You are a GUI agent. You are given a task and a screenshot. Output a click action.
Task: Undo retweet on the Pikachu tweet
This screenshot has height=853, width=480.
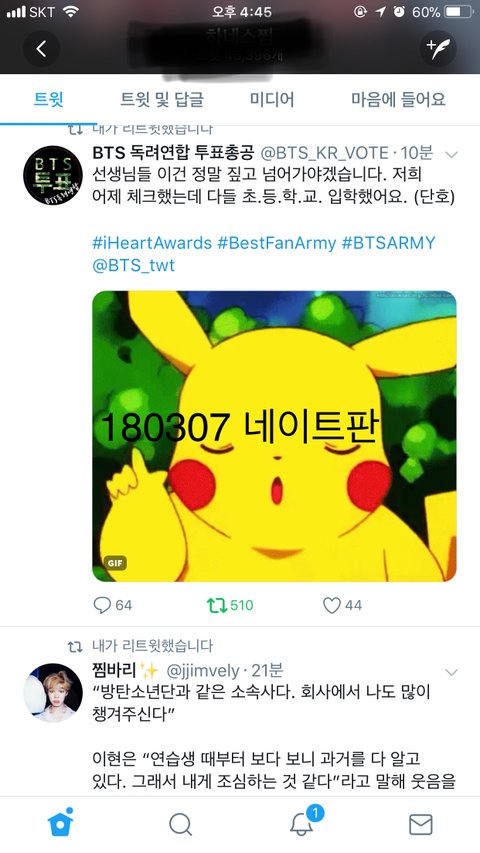tap(230, 605)
